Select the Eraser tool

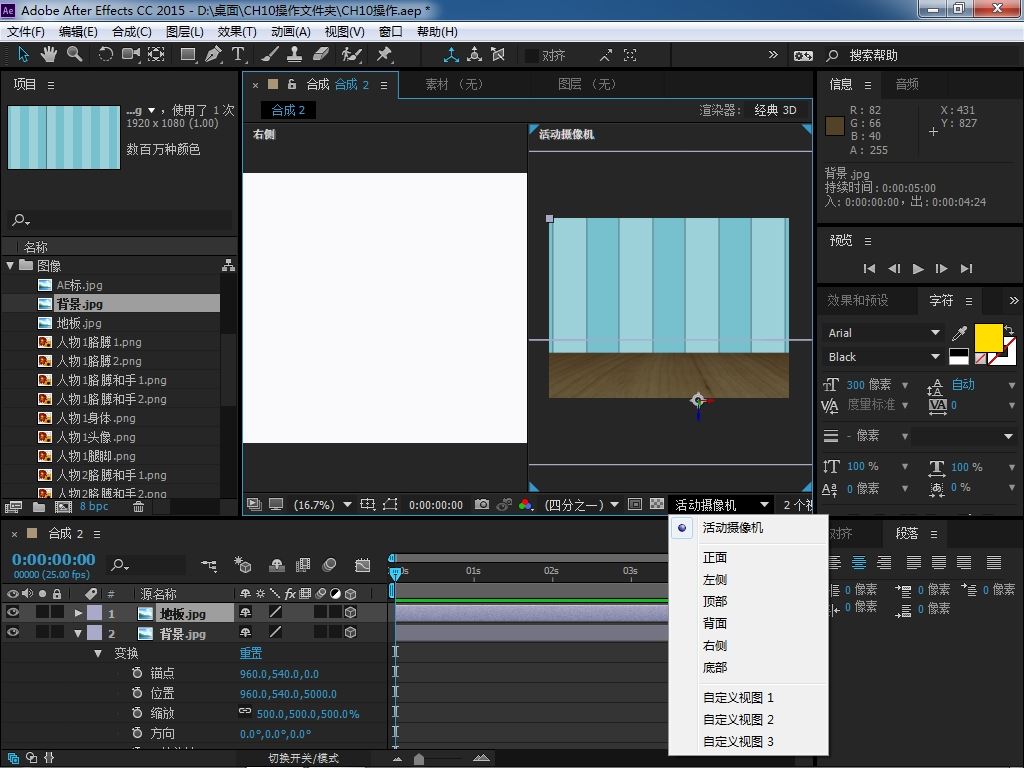321,55
